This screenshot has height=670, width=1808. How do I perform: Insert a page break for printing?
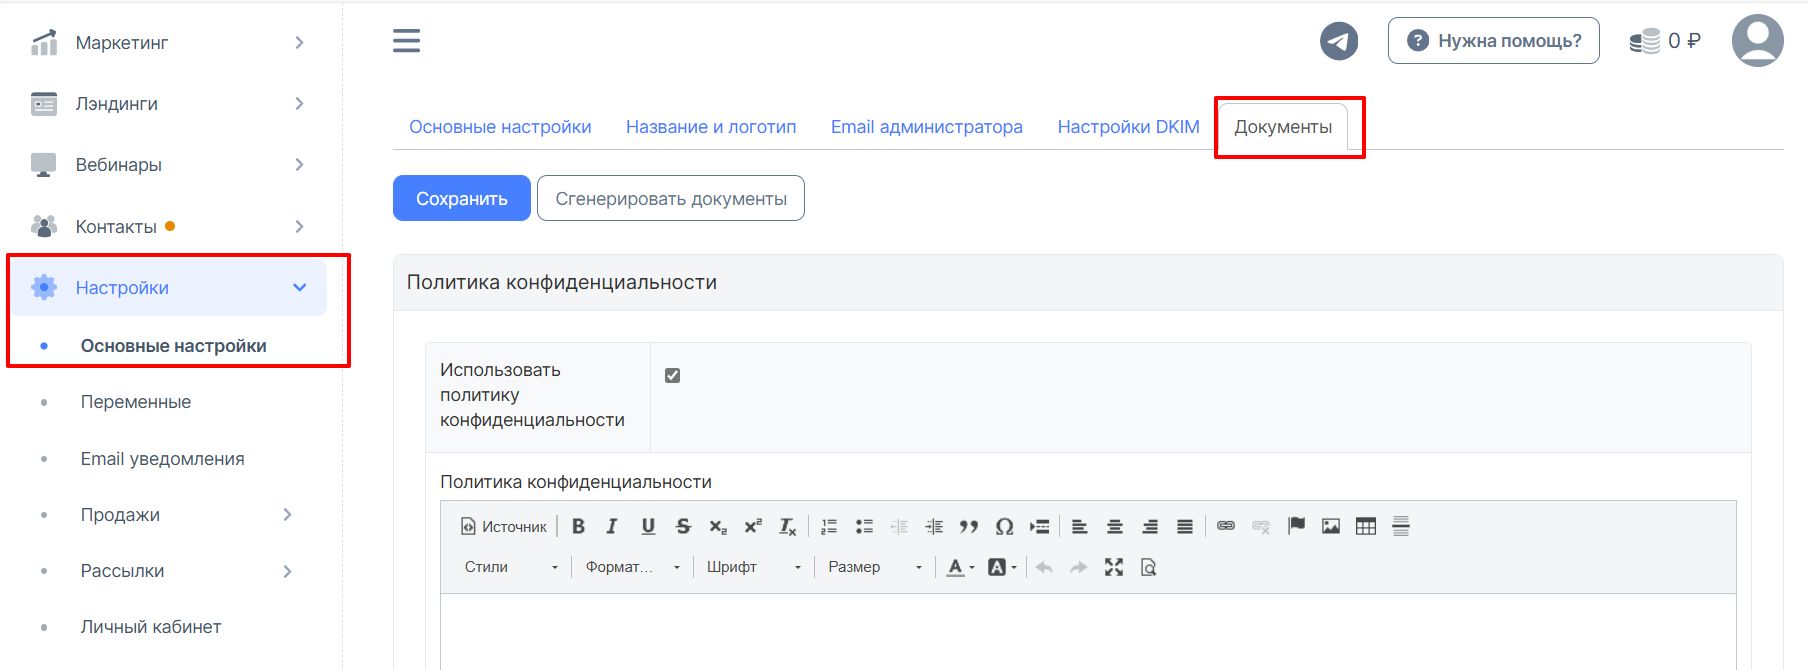click(1039, 526)
